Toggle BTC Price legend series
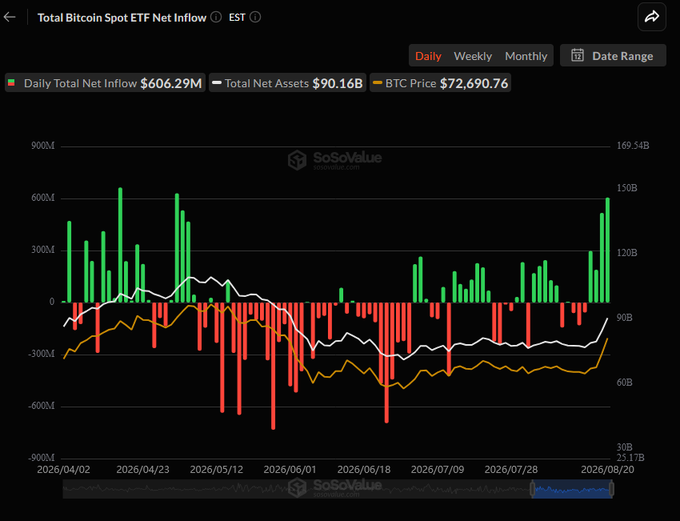Viewport: 680px width, 521px height. point(440,83)
